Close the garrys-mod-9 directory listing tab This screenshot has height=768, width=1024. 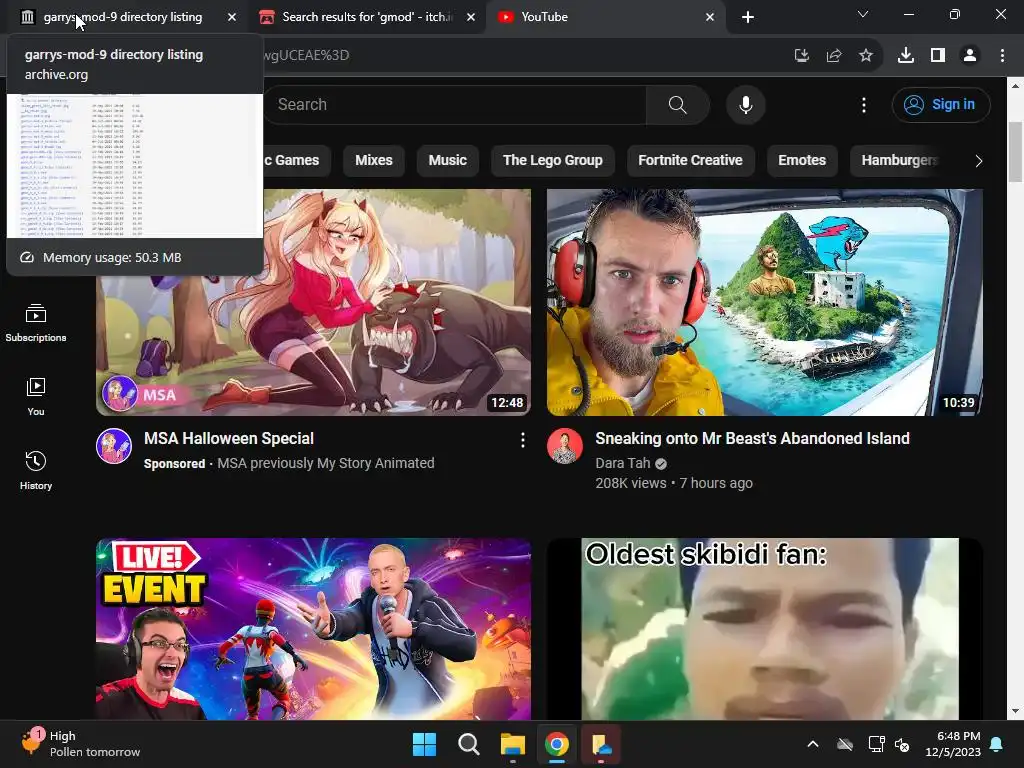[x=232, y=18]
